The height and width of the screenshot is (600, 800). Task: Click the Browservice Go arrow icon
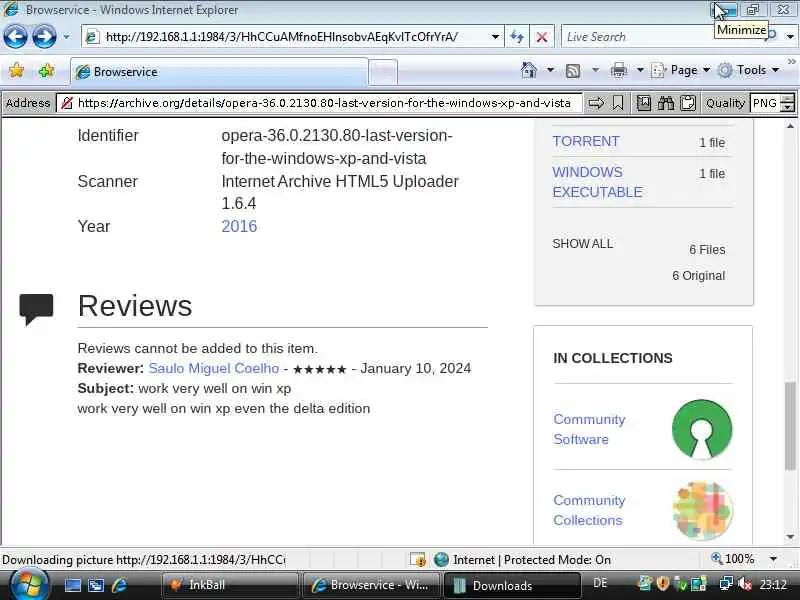coord(596,103)
